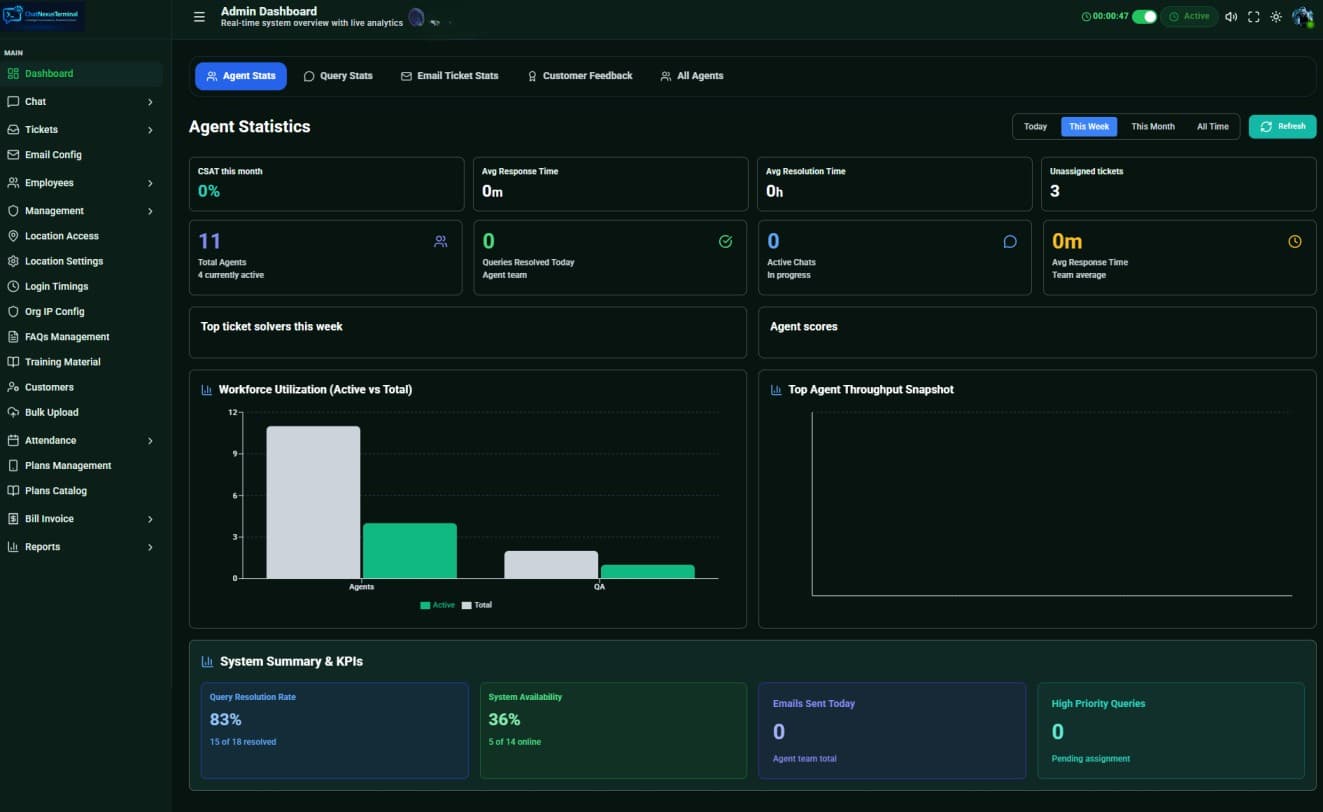Click the System Summary chart icon
Screen dimensions: 1323x812
click(207, 662)
